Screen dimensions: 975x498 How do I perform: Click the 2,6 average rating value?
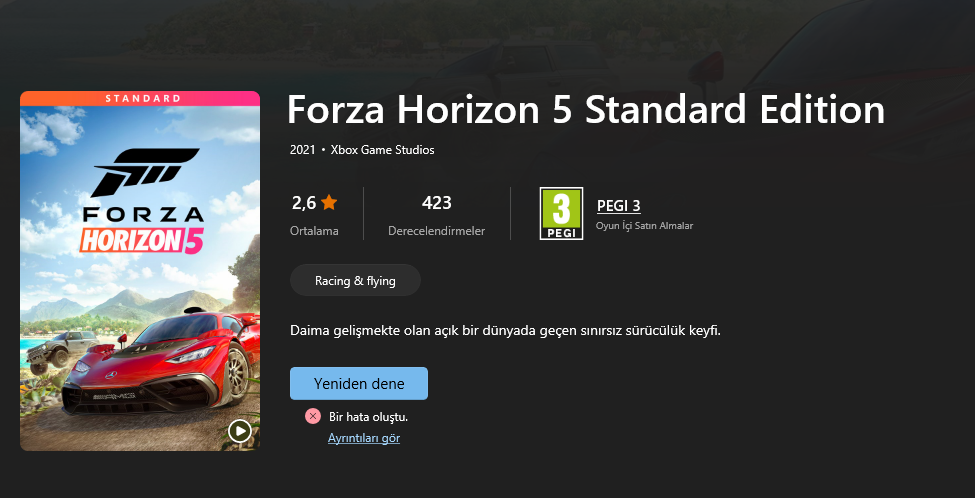click(304, 203)
